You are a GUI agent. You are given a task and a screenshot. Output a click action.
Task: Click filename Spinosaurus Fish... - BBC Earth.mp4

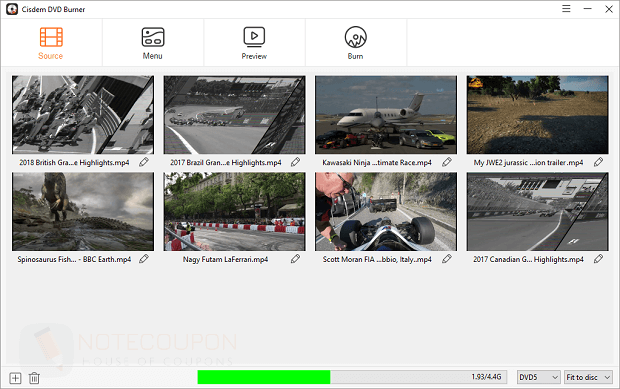point(74,259)
